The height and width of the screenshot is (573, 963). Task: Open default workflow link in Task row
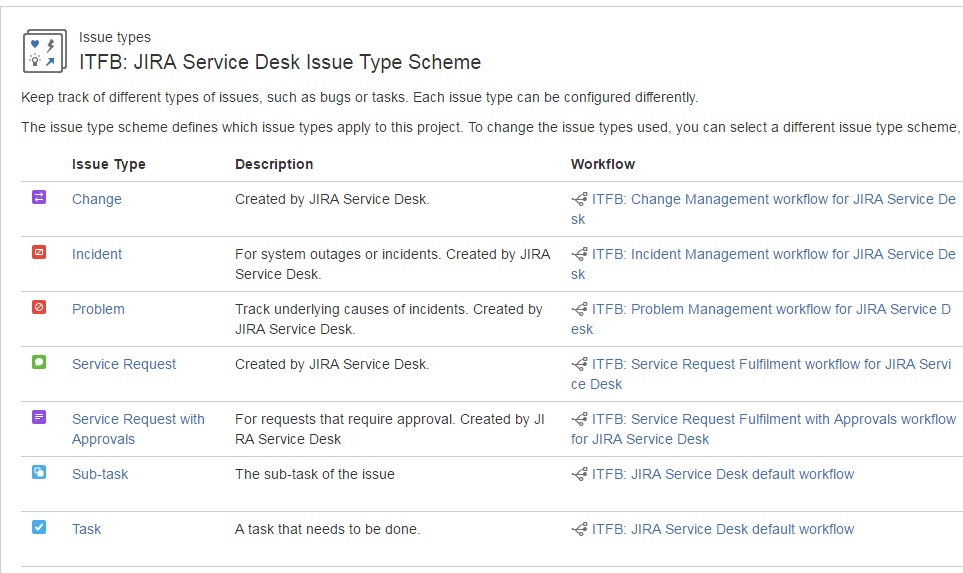pos(723,529)
